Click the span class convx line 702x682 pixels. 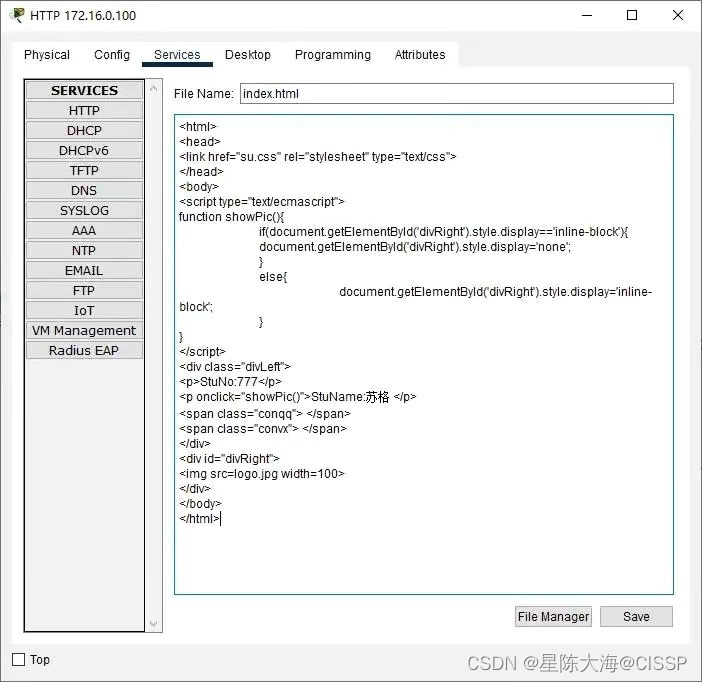[263, 429]
